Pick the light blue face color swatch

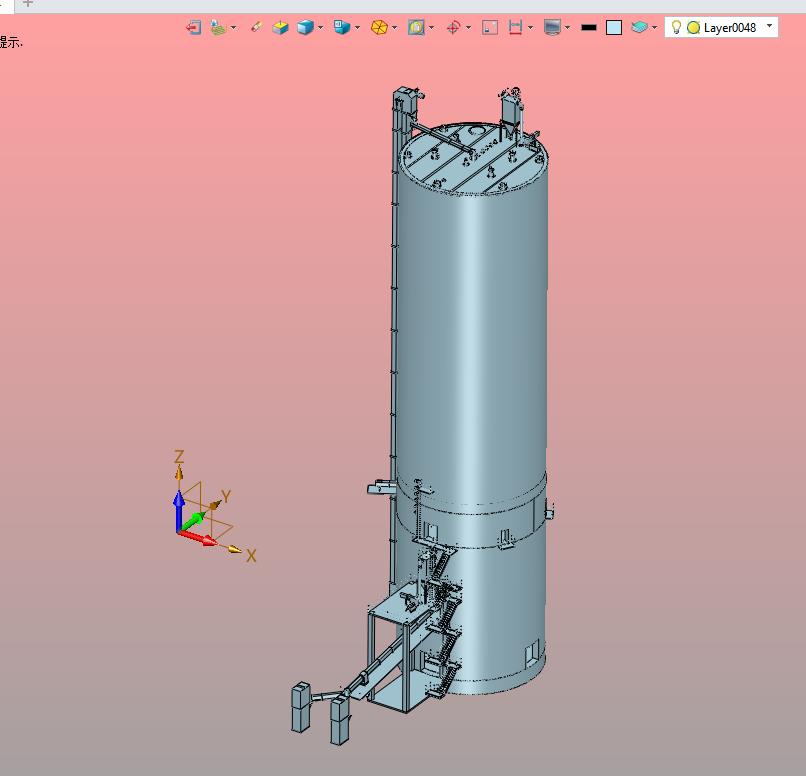coord(614,28)
